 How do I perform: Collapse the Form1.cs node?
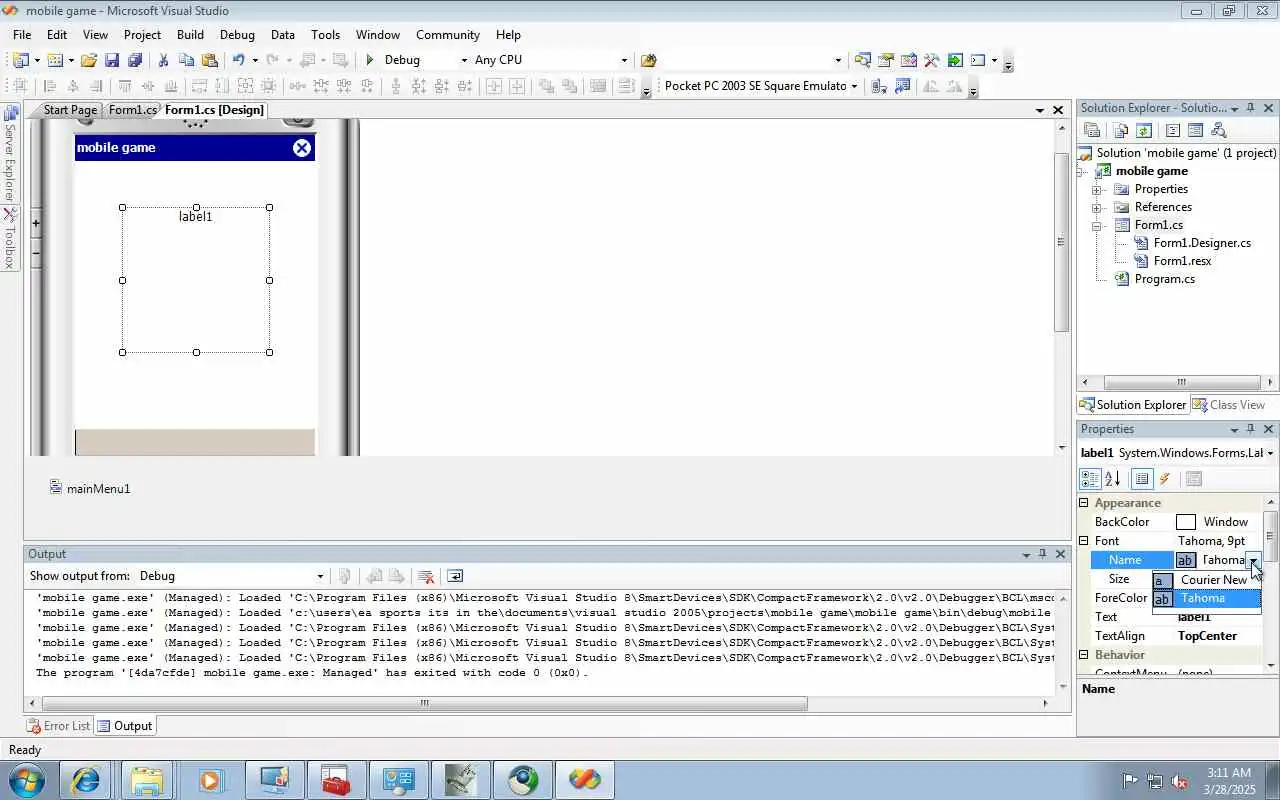pyautogui.click(x=1097, y=225)
